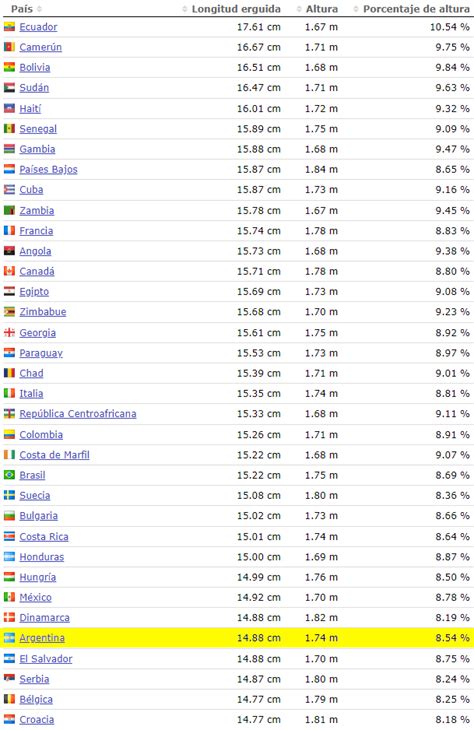This screenshot has height=730, width=474.
Task: Follow the Croacia link
Action: [37, 720]
